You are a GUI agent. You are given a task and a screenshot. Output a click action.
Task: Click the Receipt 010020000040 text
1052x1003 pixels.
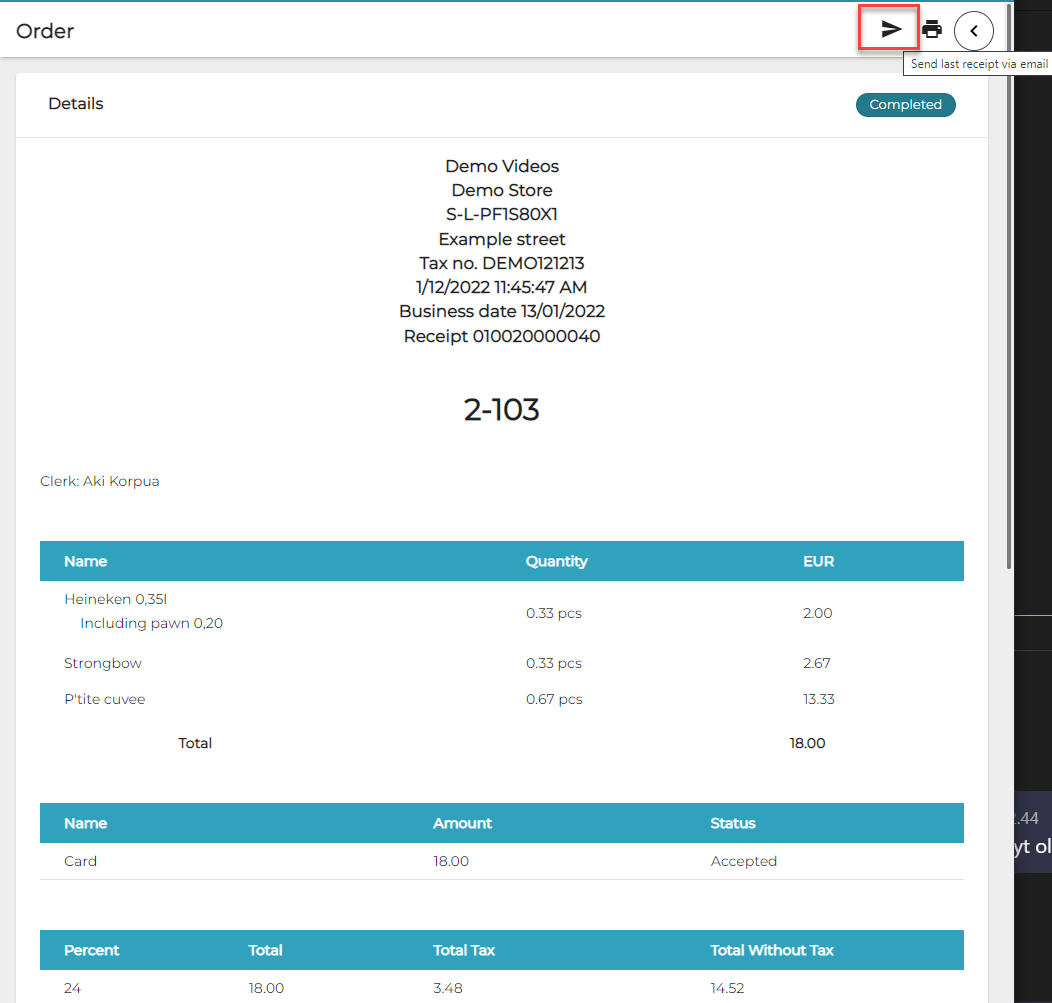[x=501, y=336]
